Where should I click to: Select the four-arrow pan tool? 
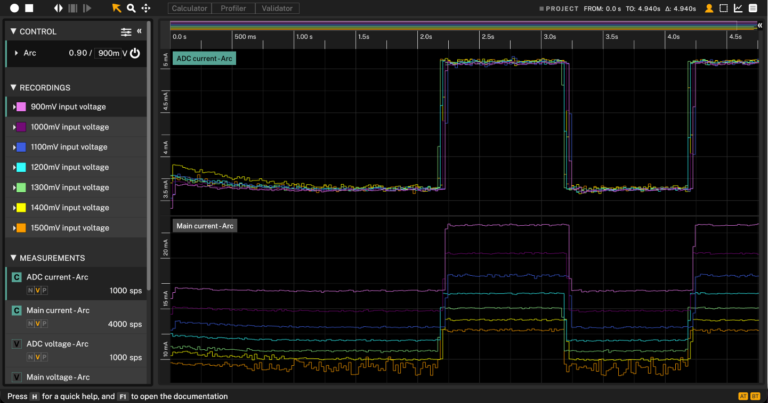145,8
